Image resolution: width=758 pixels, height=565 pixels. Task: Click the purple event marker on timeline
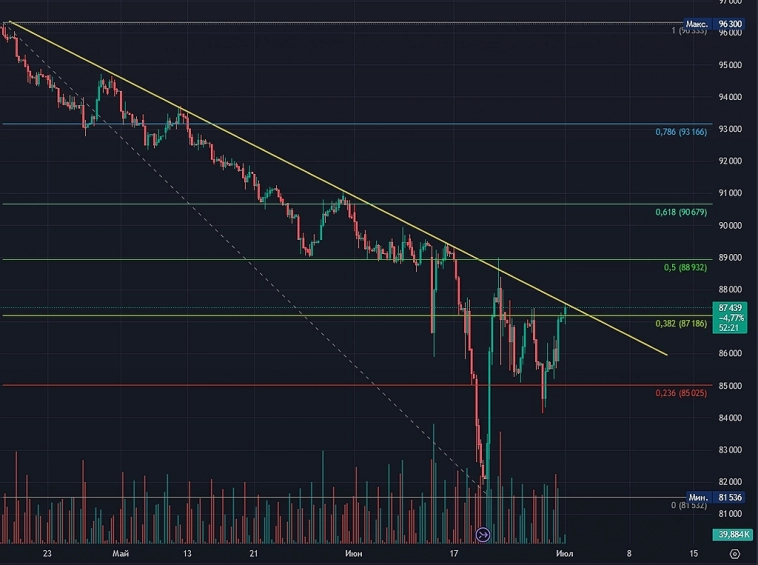pos(483,535)
